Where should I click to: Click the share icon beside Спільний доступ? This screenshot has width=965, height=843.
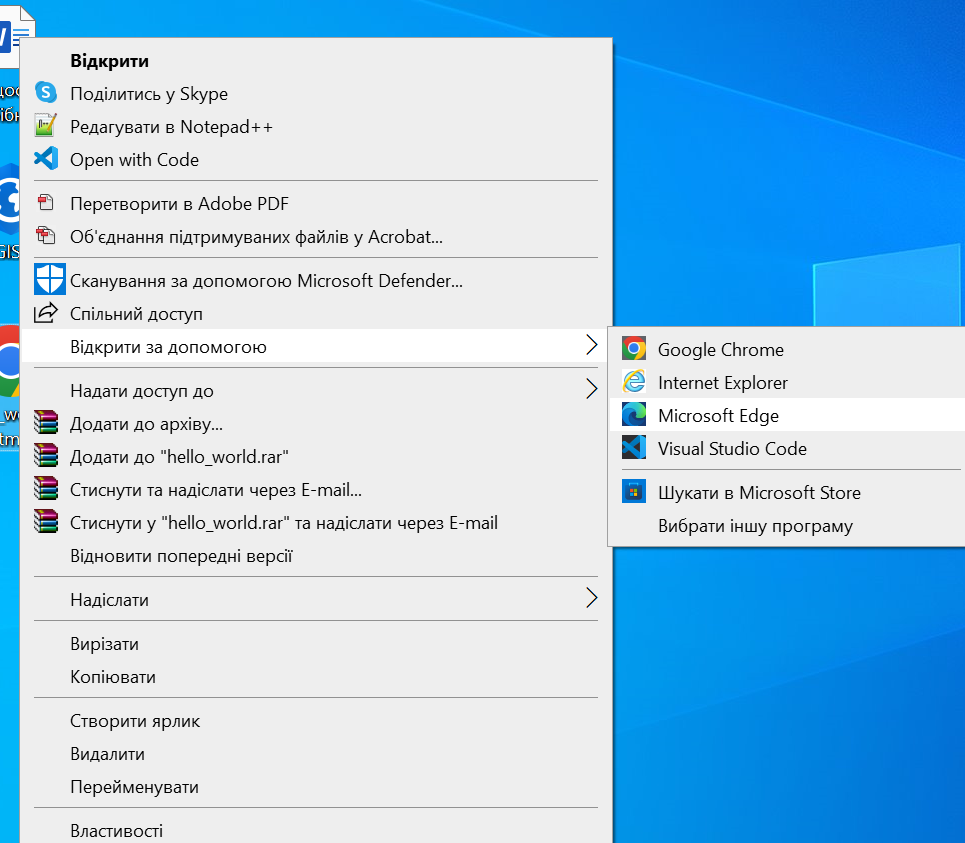[x=46, y=313]
